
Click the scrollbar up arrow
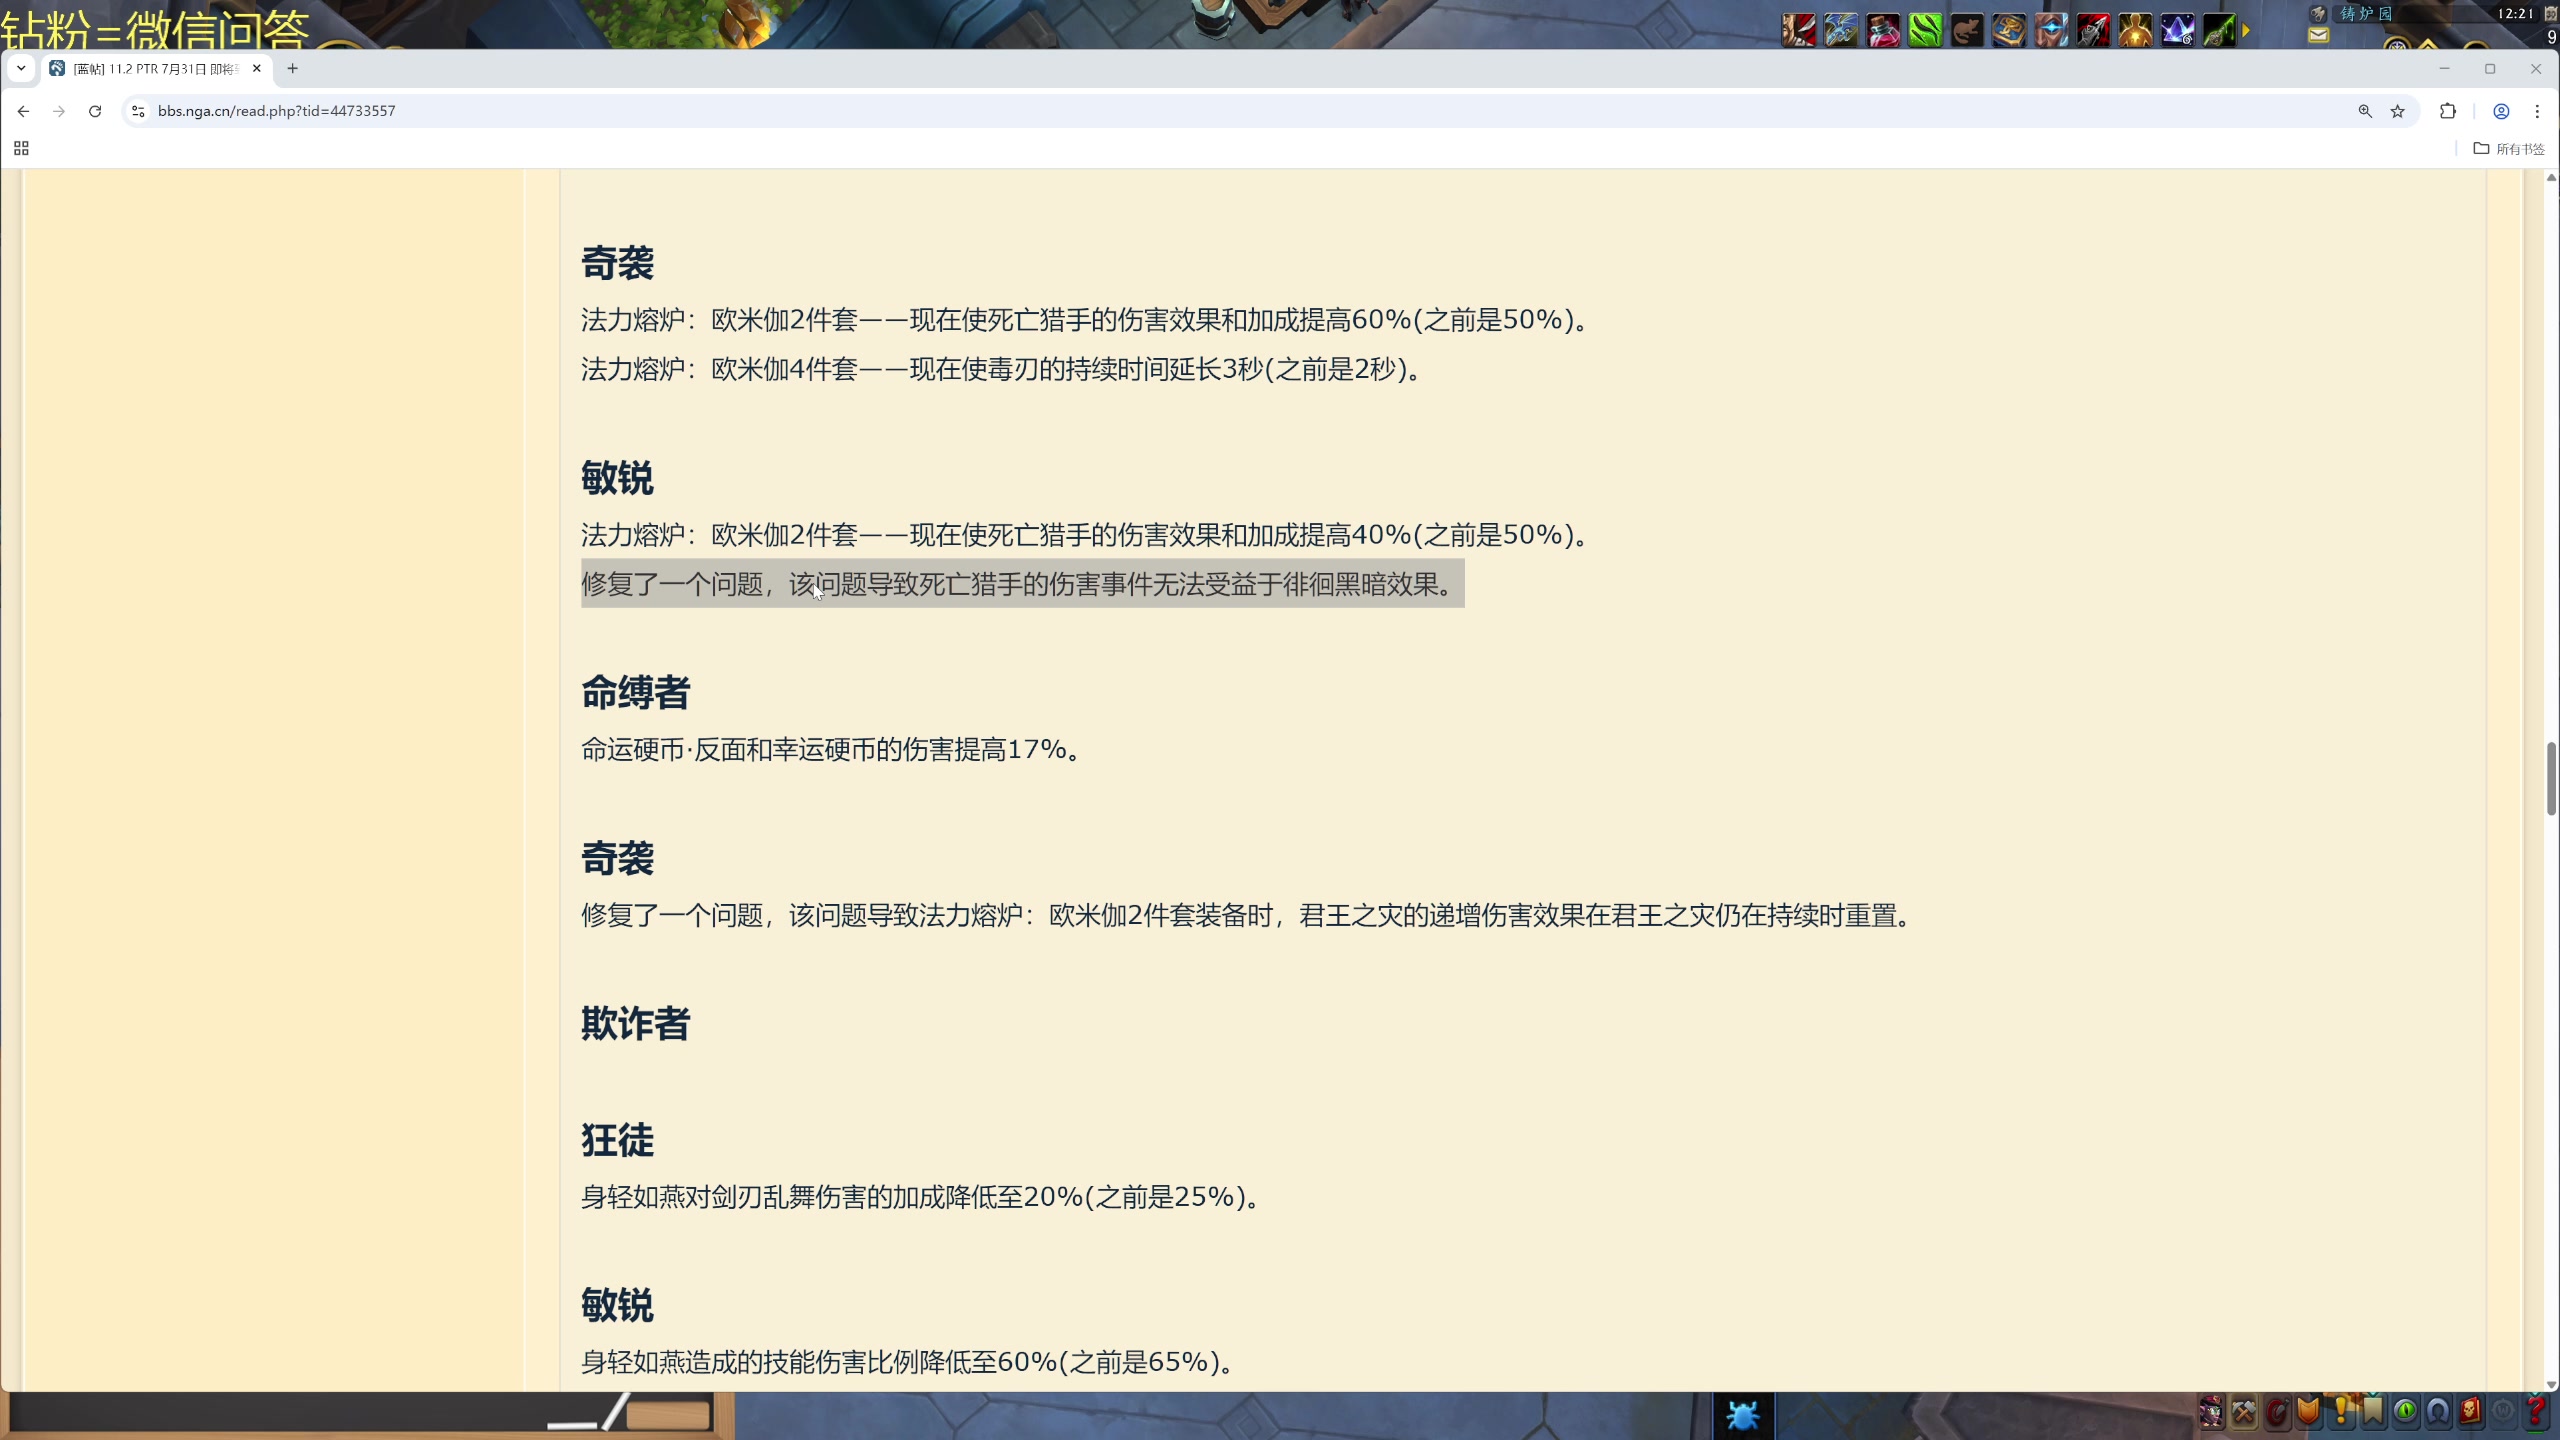2551,177
